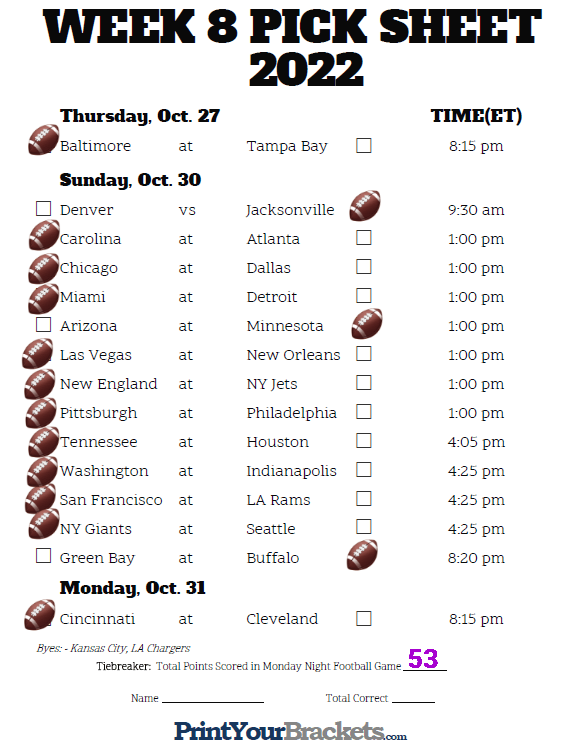
Task: Tick the Green Bay checkbox
Action: [44, 556]
